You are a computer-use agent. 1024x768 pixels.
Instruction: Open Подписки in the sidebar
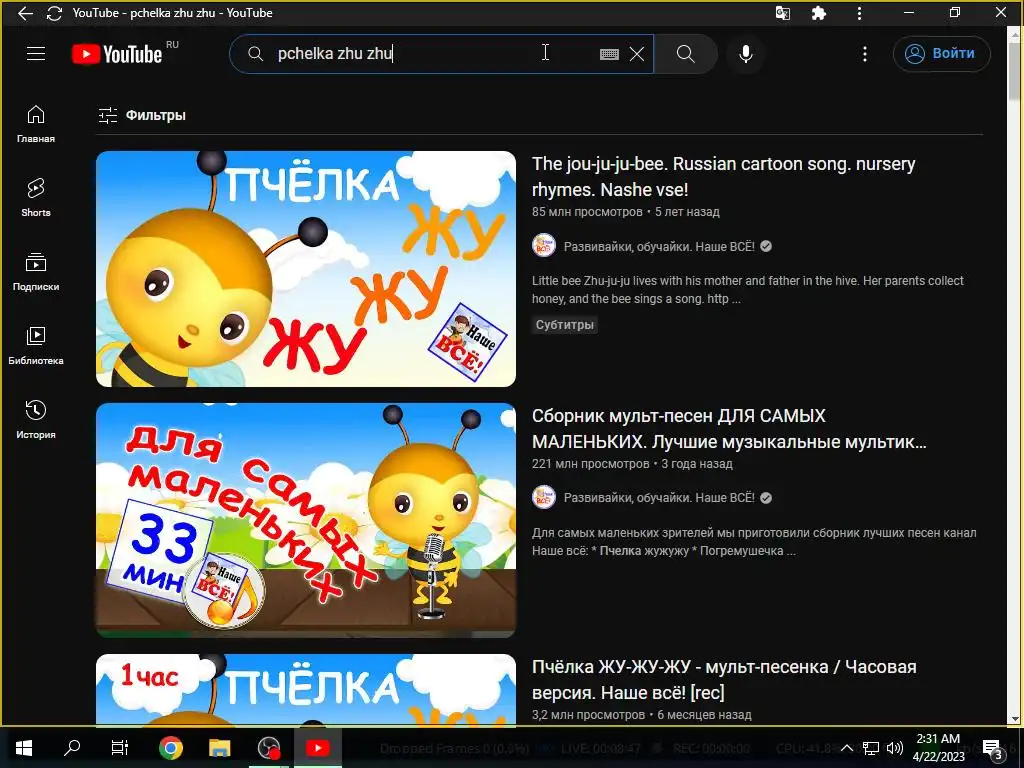tap(36, 272)
